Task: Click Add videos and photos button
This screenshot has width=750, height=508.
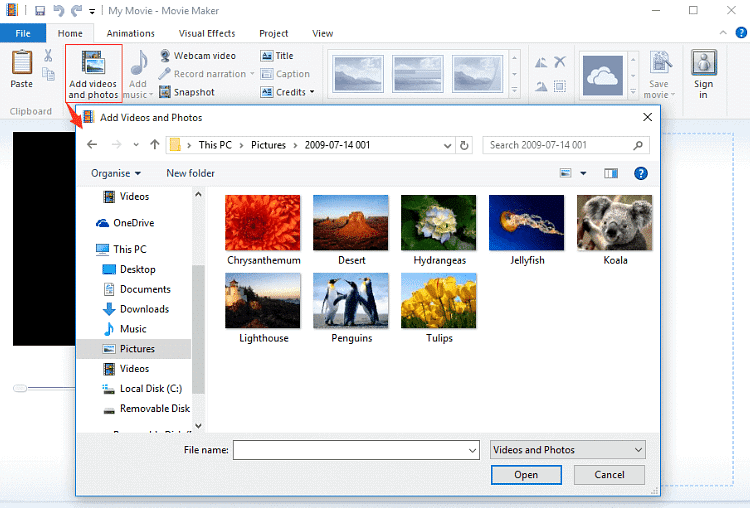Action: [x=93, y=73]
